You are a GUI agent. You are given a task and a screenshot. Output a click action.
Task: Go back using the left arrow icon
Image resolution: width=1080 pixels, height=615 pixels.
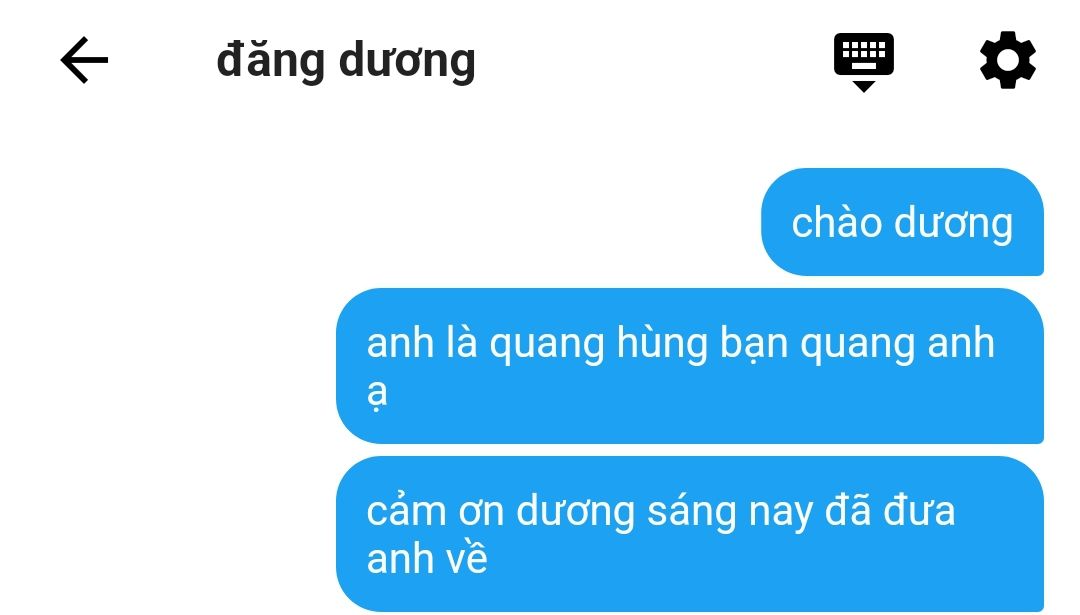click(x=84, y=61)
